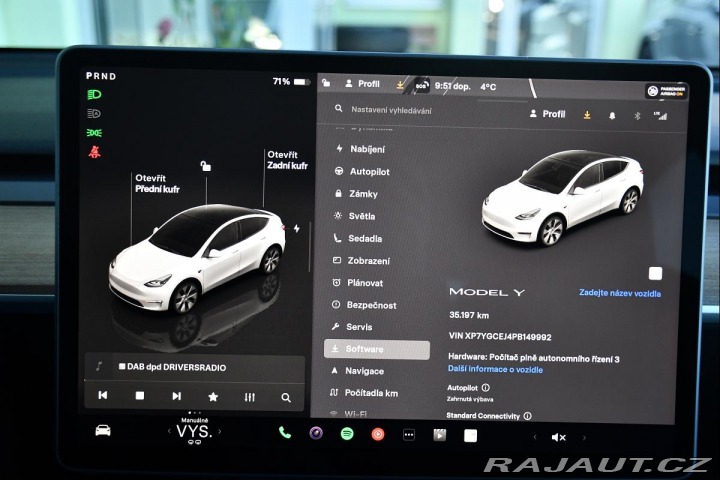Show info for Standard Connectivity
Image resolution: width=720 pixels, height=480 pixels.
pos(528,416)
